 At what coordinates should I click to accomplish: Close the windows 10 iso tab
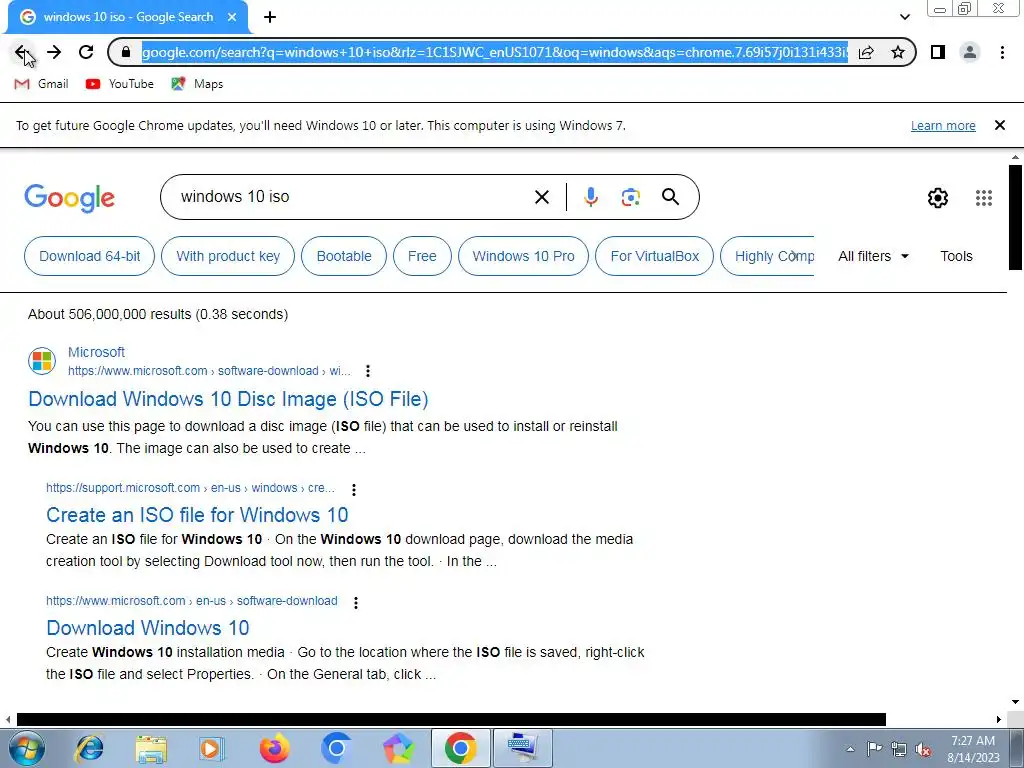pyautogui.click(x=232, y=17)
